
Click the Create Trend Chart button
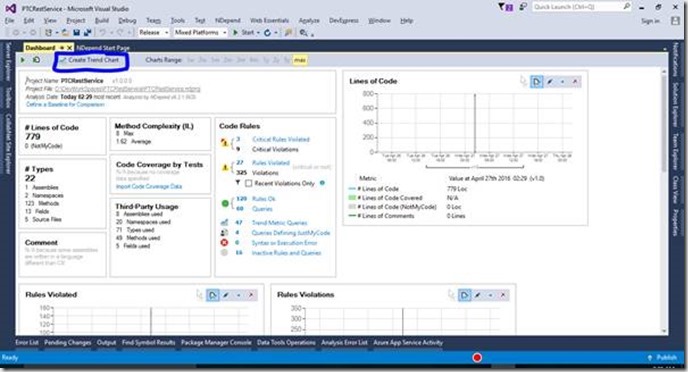click(x=90, y=60)
